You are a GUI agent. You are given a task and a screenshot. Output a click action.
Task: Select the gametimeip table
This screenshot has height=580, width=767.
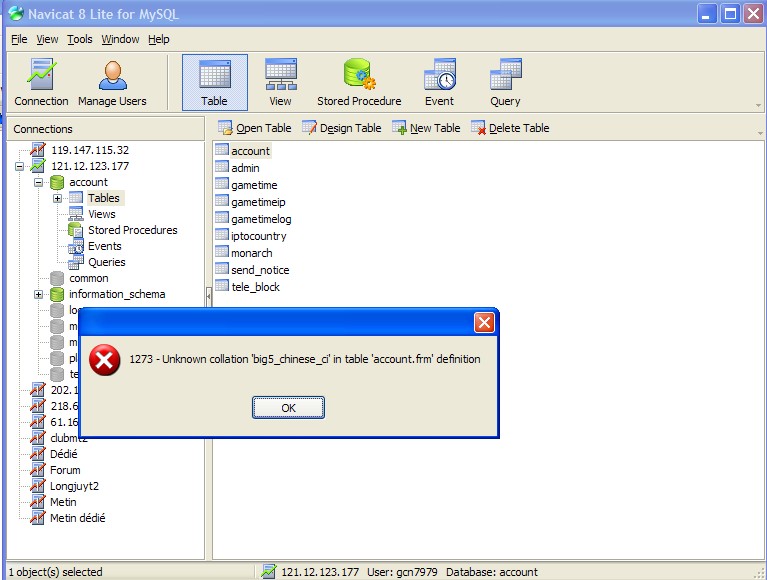click(x=258, y=202)
